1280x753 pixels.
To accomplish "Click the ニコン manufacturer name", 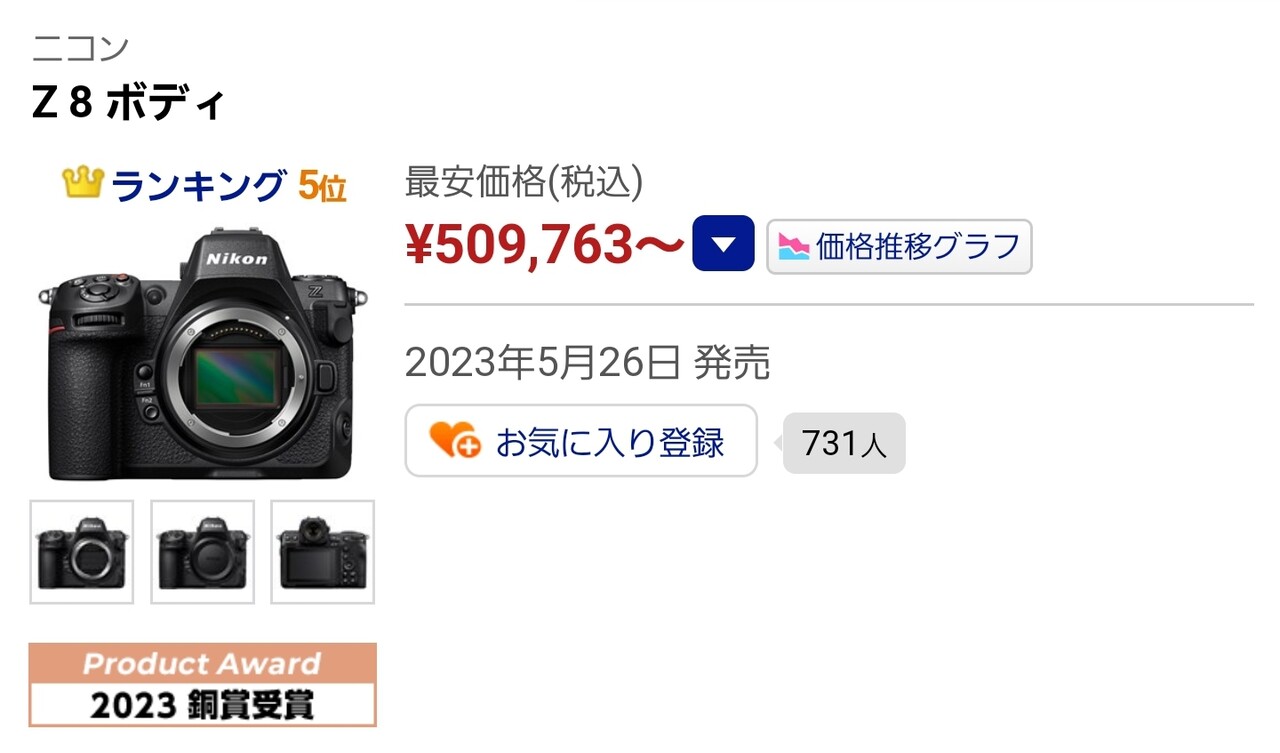I will point(81,47).
